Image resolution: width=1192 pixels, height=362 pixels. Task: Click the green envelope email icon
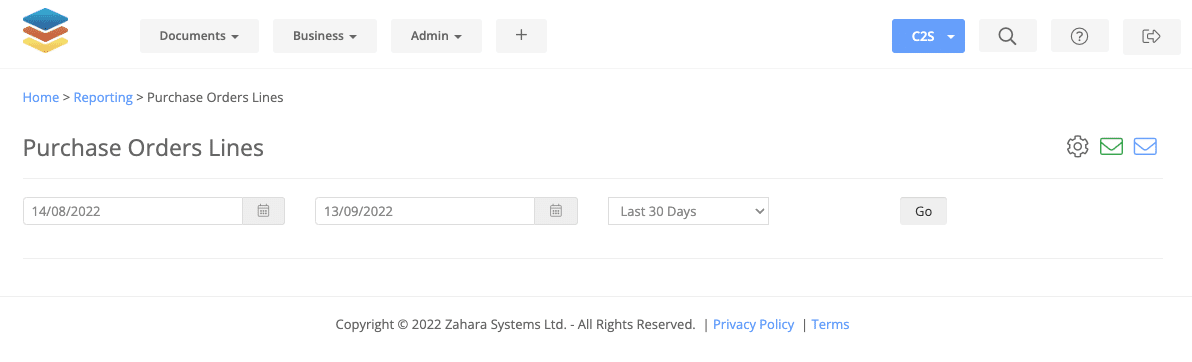pyautogui.click(x=1111, y=146)
